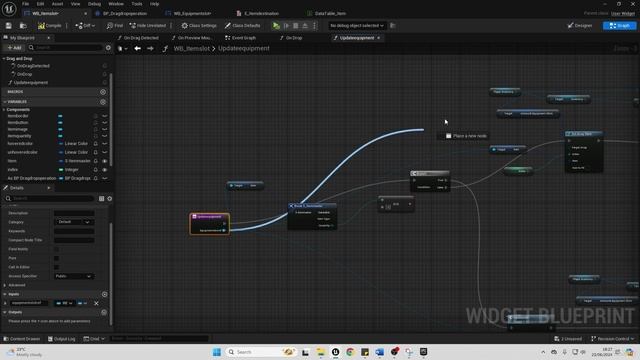This screenshot has height=360, width=640.
Task: Open the Category dropdown showing Default
Action: click(x=74, y=222)
